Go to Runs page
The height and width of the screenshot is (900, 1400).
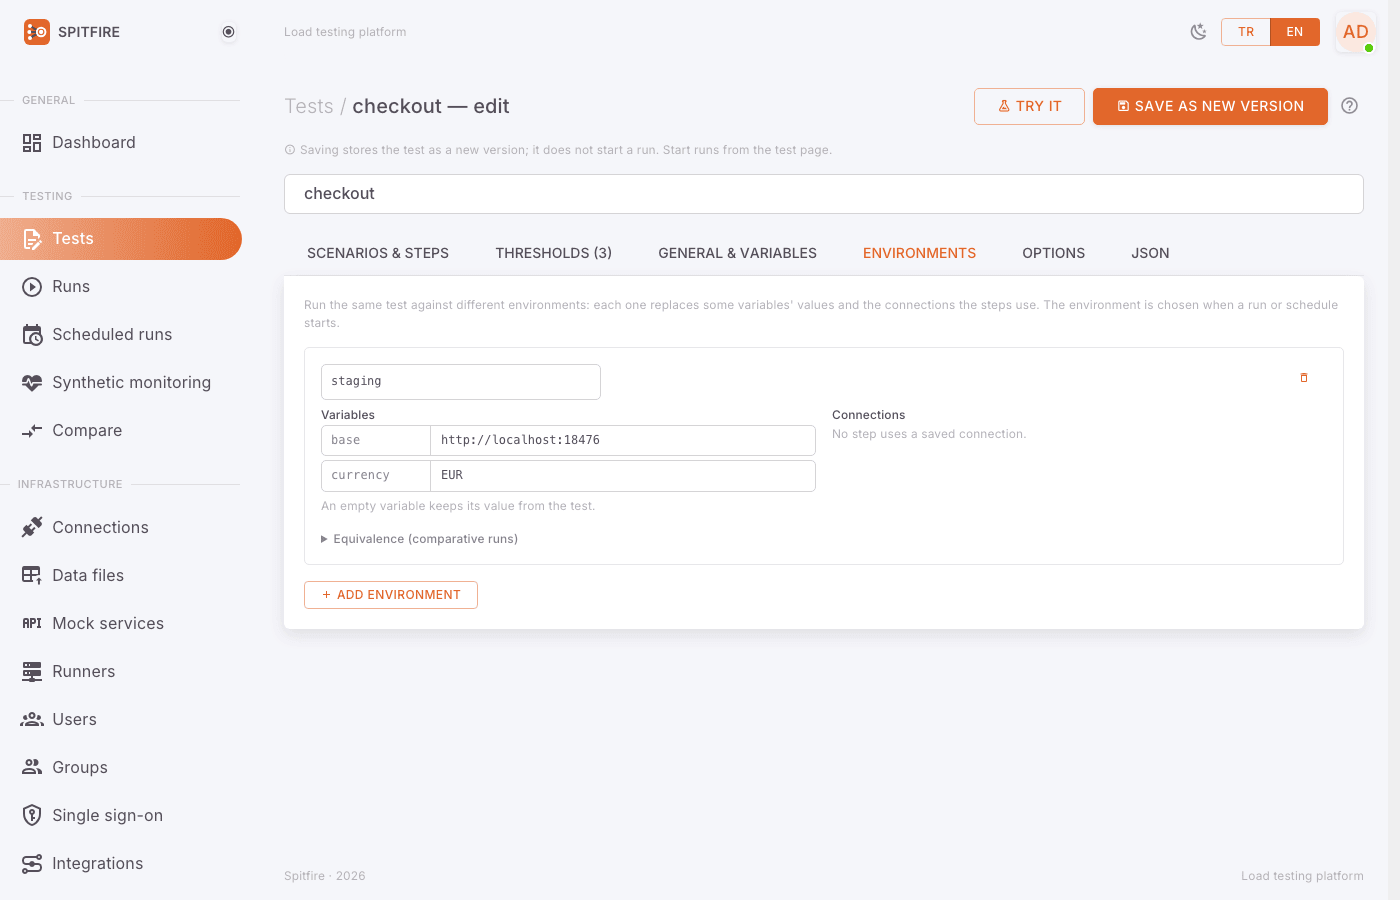[x=120, y=287]
